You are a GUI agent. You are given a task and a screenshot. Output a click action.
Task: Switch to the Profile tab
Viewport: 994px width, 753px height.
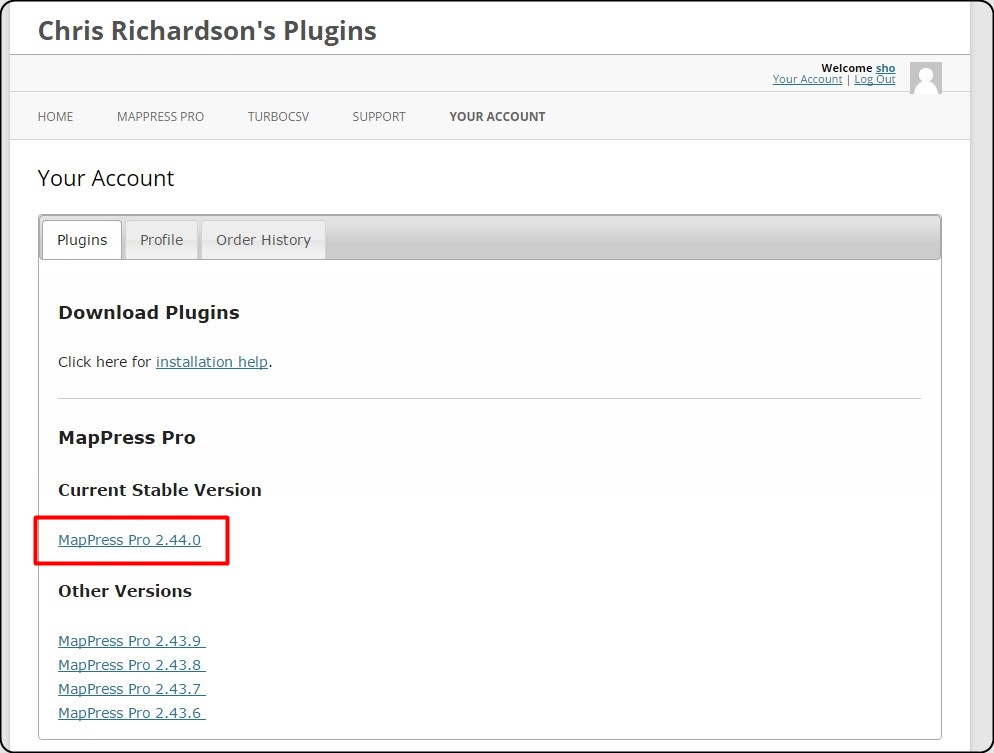(162, 240)
